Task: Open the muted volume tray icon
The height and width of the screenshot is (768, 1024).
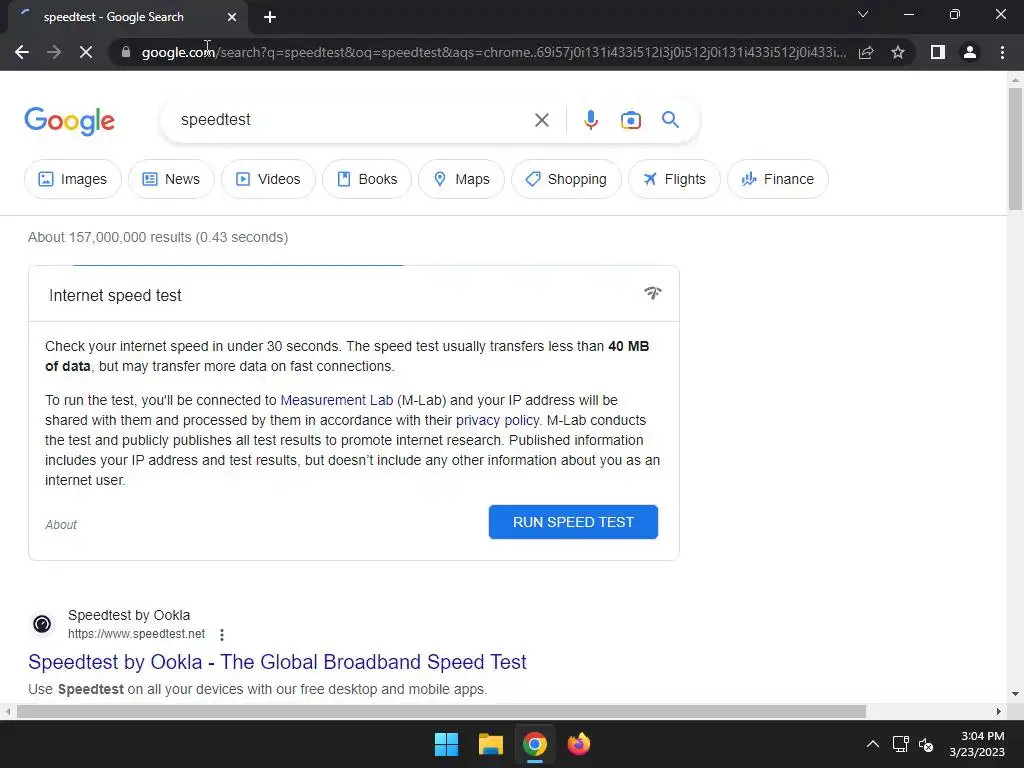Action: point(926,744)
